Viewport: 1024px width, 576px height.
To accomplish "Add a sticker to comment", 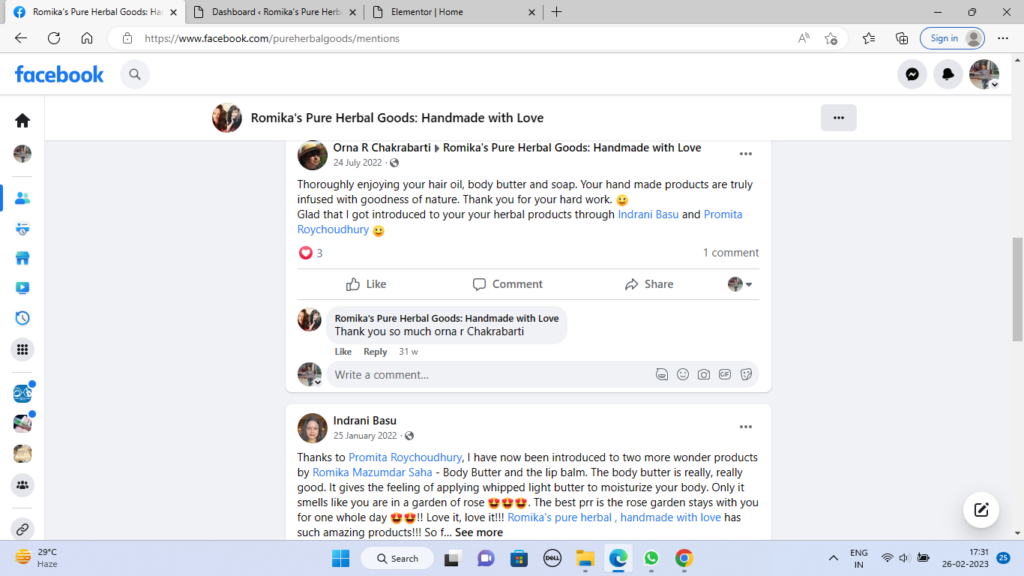I will pos(746,375).
